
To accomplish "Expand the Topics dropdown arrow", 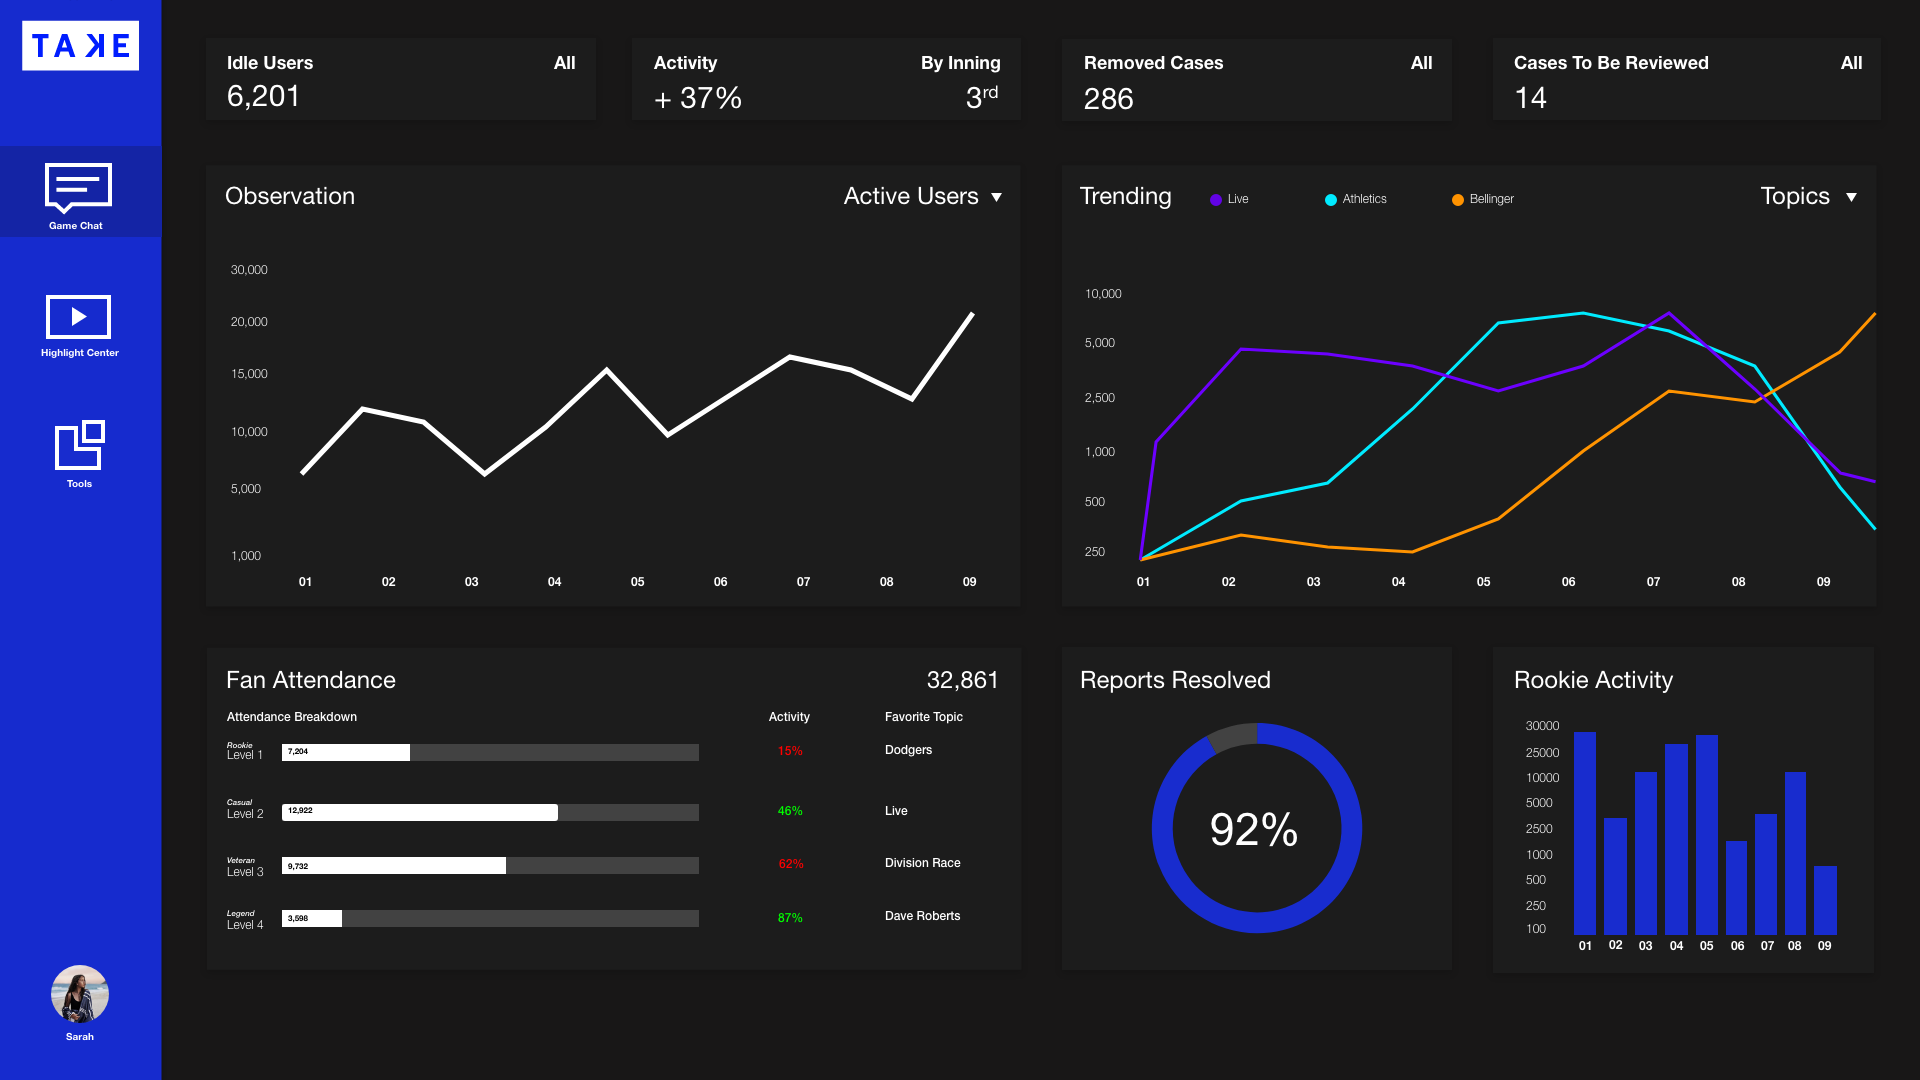I will coord(1851,197).
